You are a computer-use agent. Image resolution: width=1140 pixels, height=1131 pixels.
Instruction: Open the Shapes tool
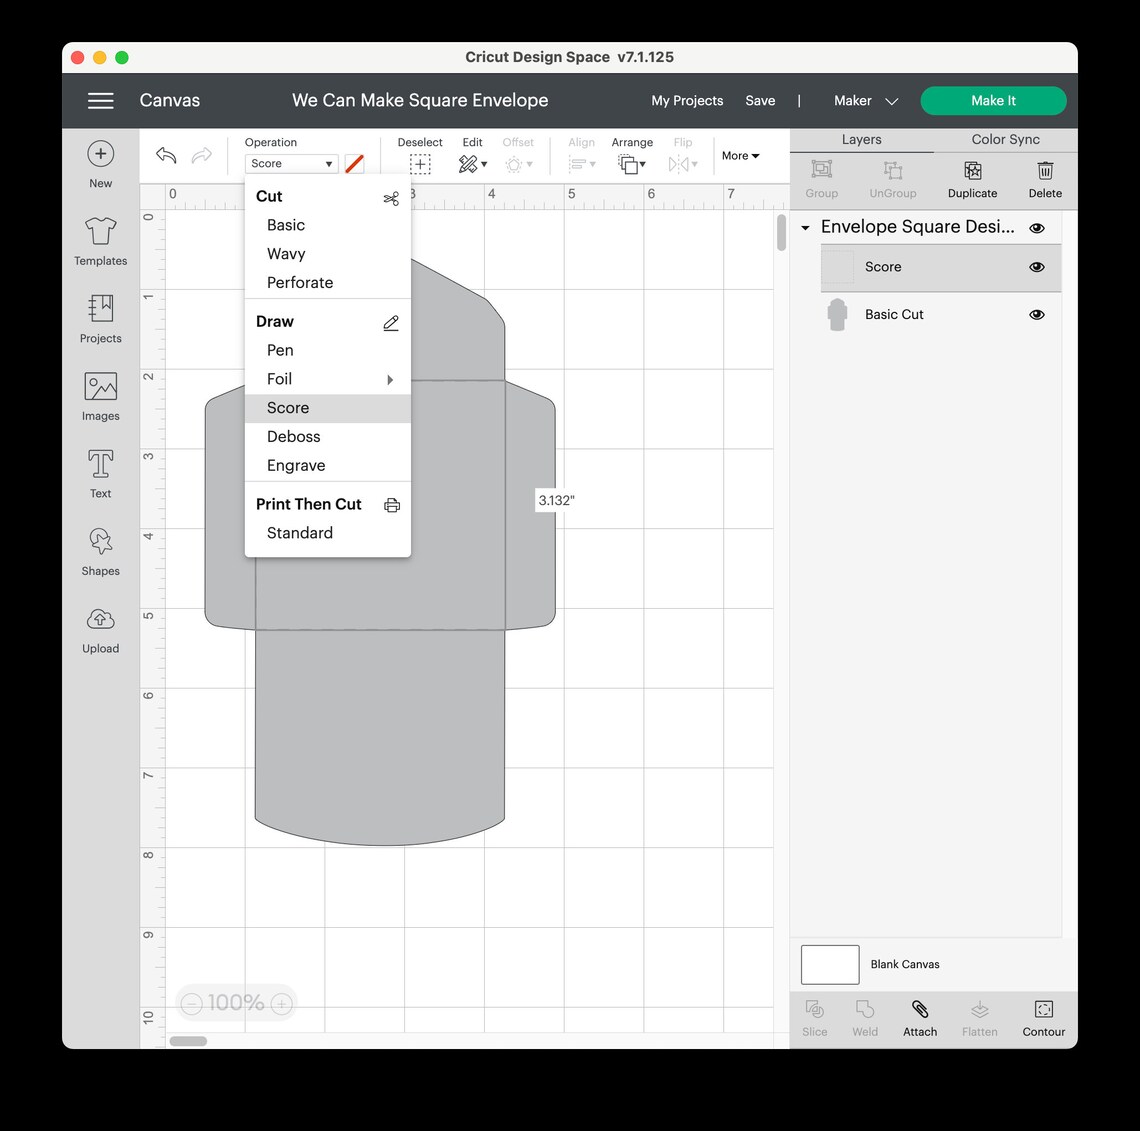[100, 551]
